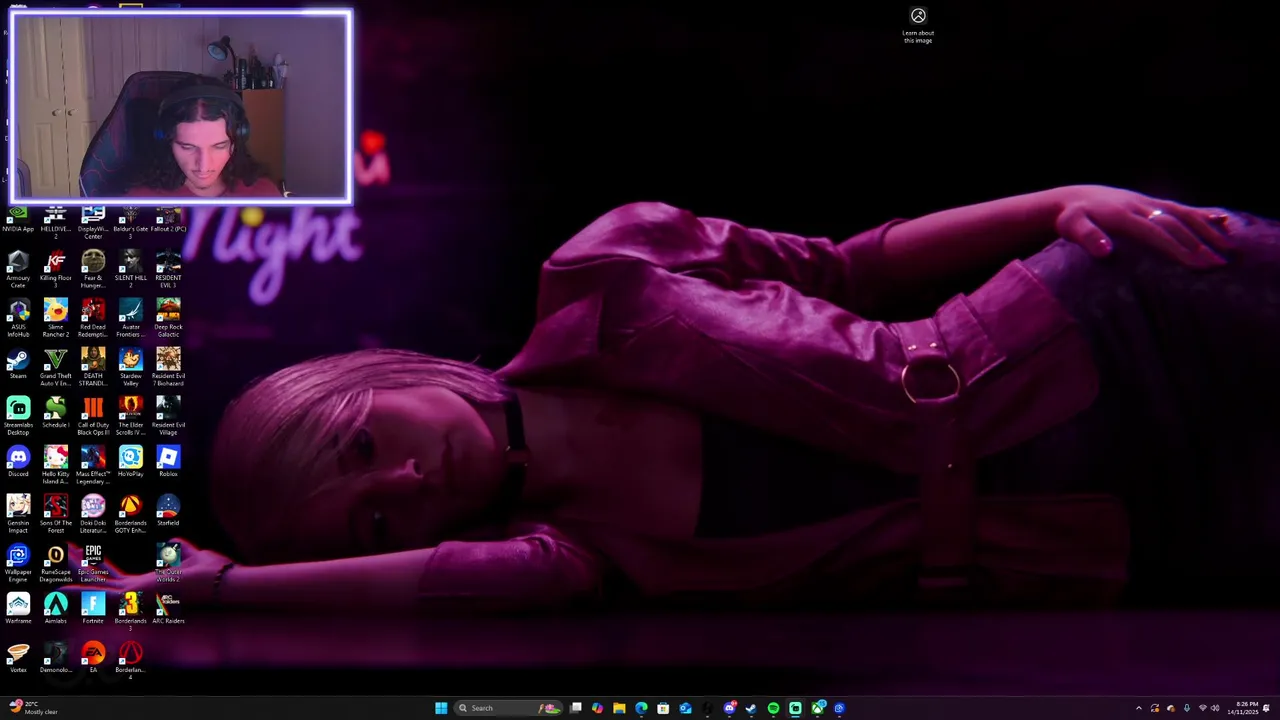Select the Doki Doki Literature Club icon
The image size is (1280, 720).
[93, 514]
